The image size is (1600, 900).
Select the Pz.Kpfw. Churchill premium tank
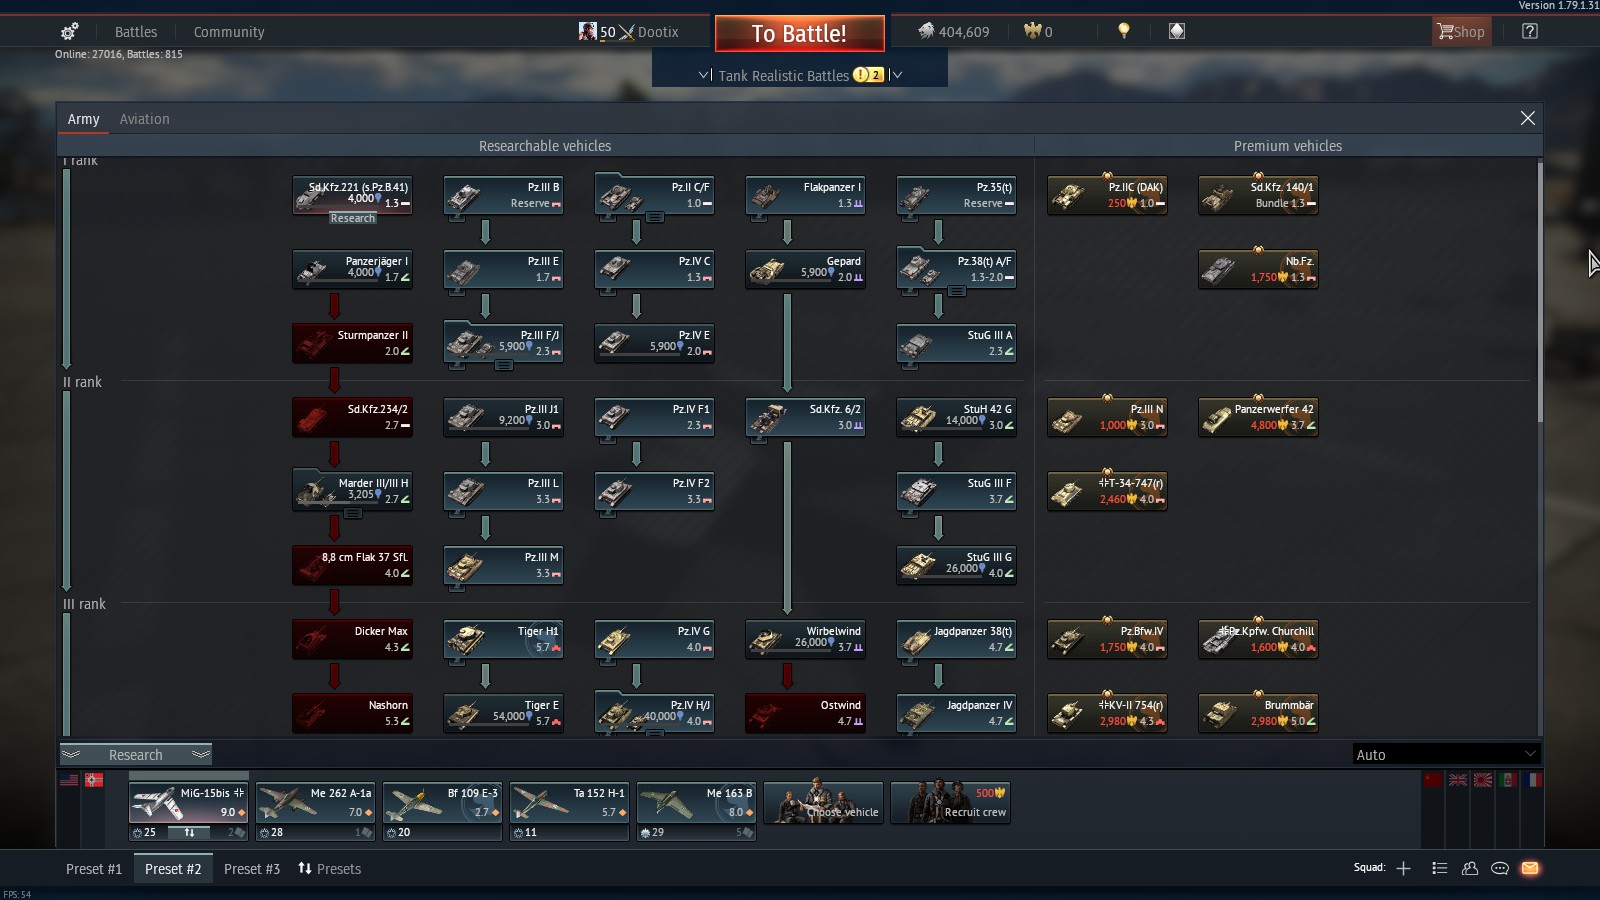coord(1258,639)
